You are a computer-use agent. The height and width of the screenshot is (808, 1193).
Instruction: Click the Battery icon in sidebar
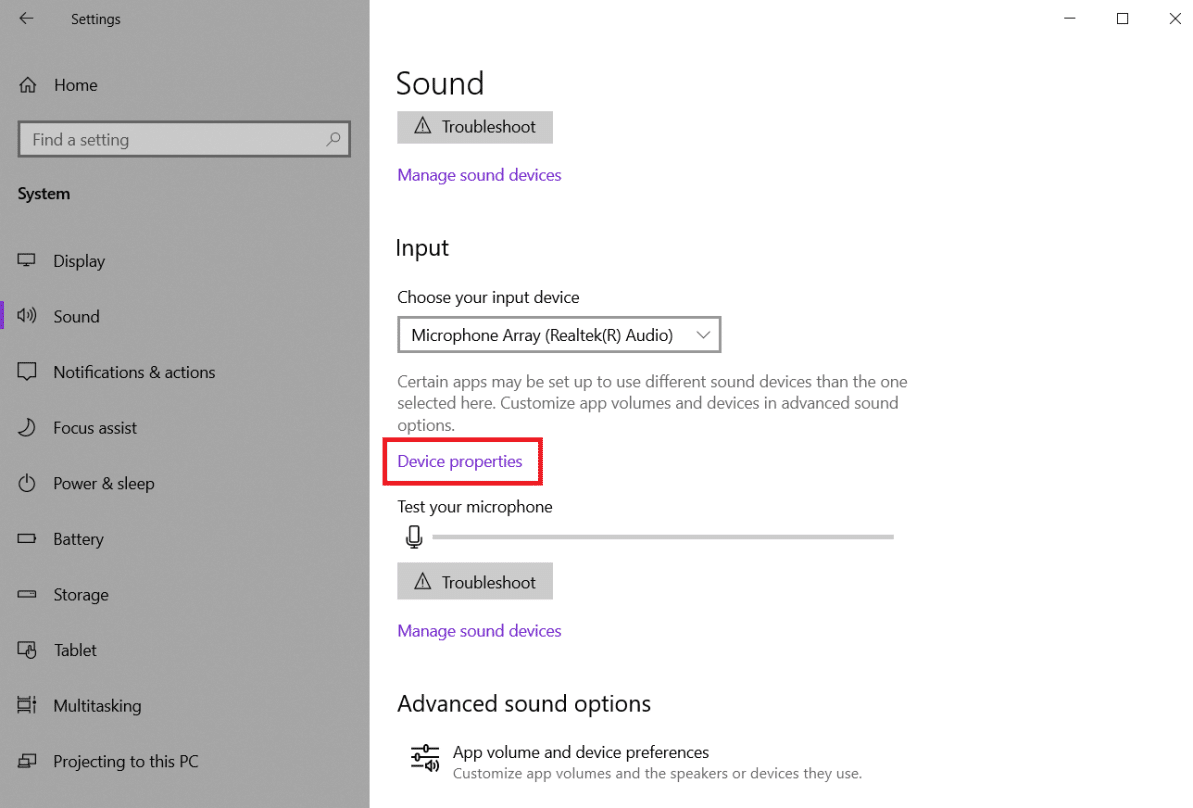pos(27,539)
